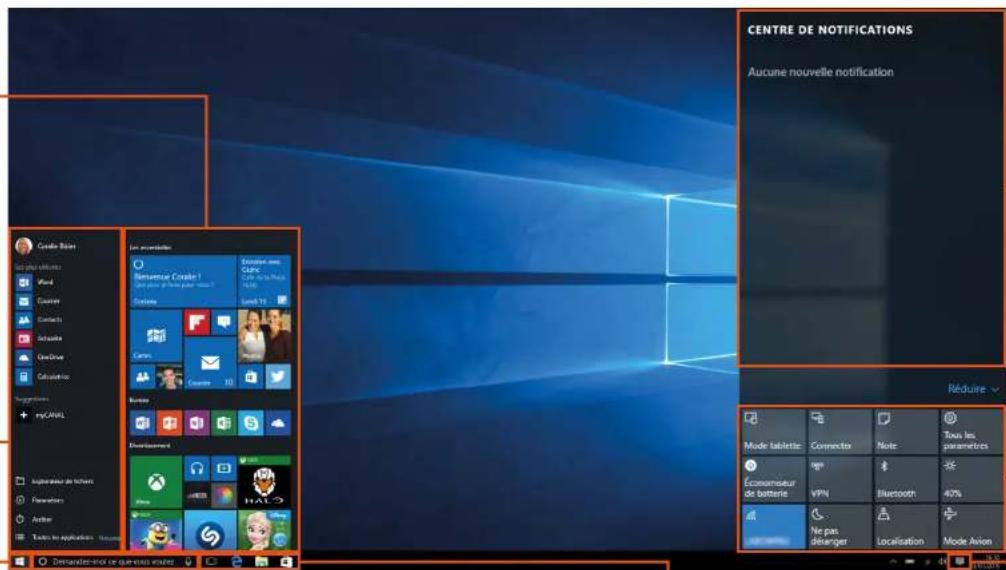Click the Cortana search box

pos(114,562)
